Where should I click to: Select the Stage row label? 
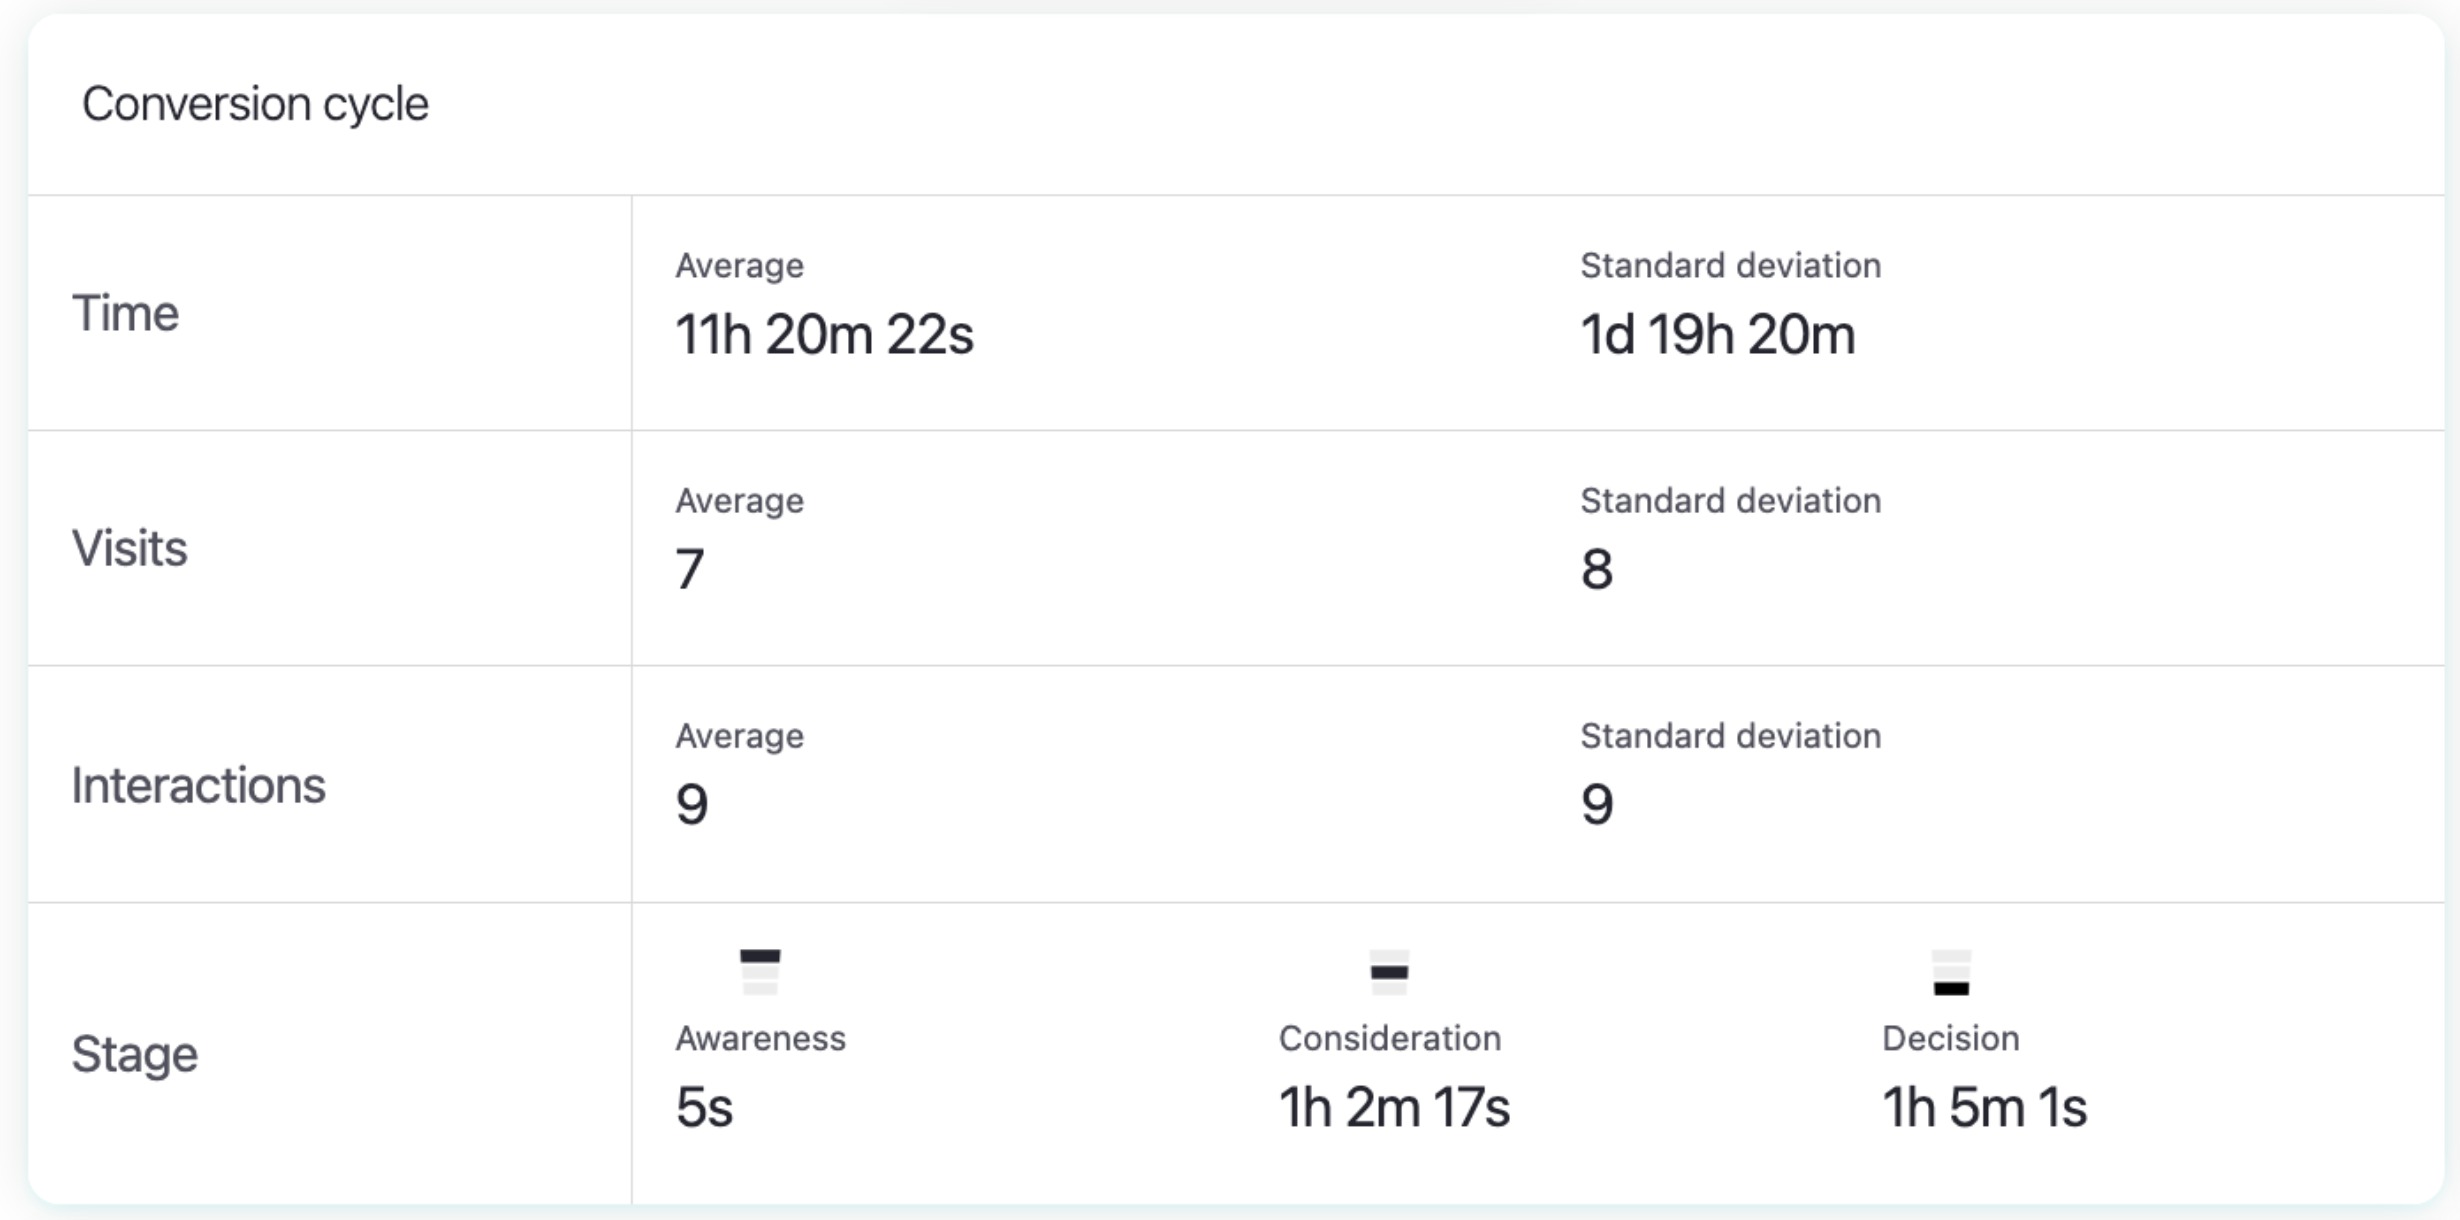click(134, 1054)
